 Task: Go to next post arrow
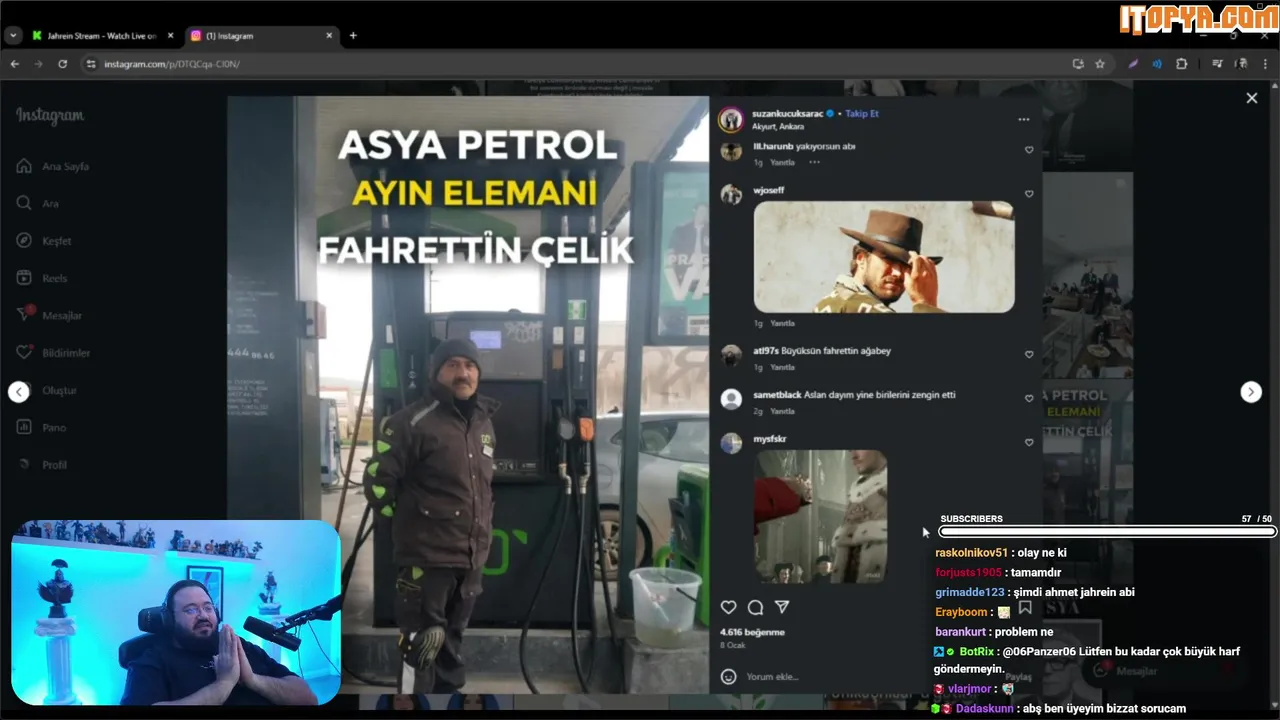pyautogui.click(x=1251, y=392)
